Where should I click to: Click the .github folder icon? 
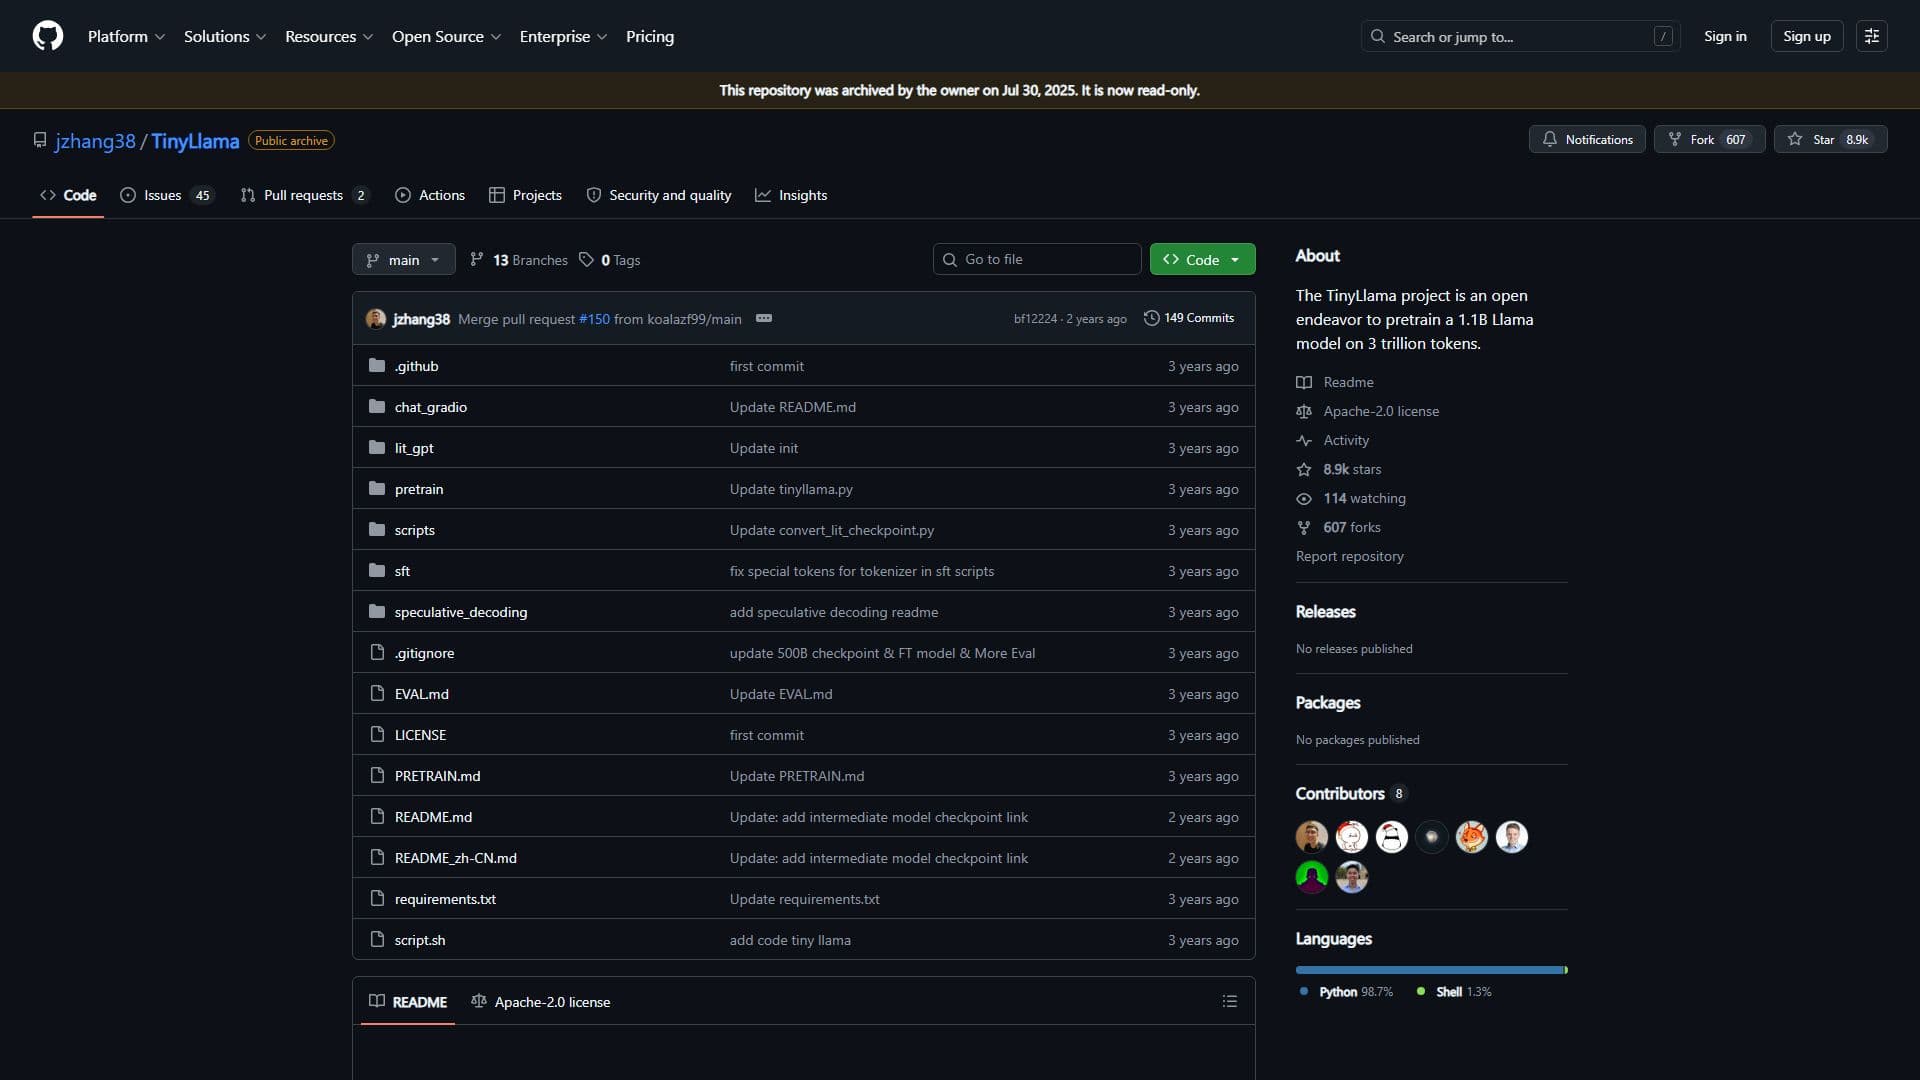[x=377, y=365]
